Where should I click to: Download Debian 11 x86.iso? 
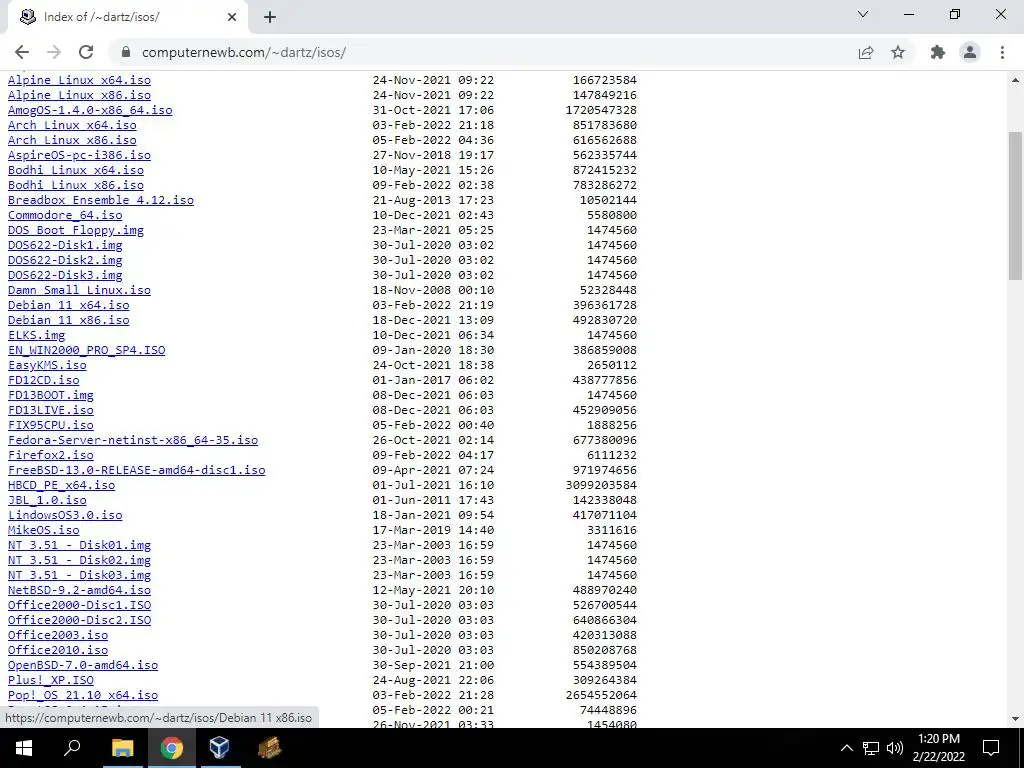[x=69, y=320]
